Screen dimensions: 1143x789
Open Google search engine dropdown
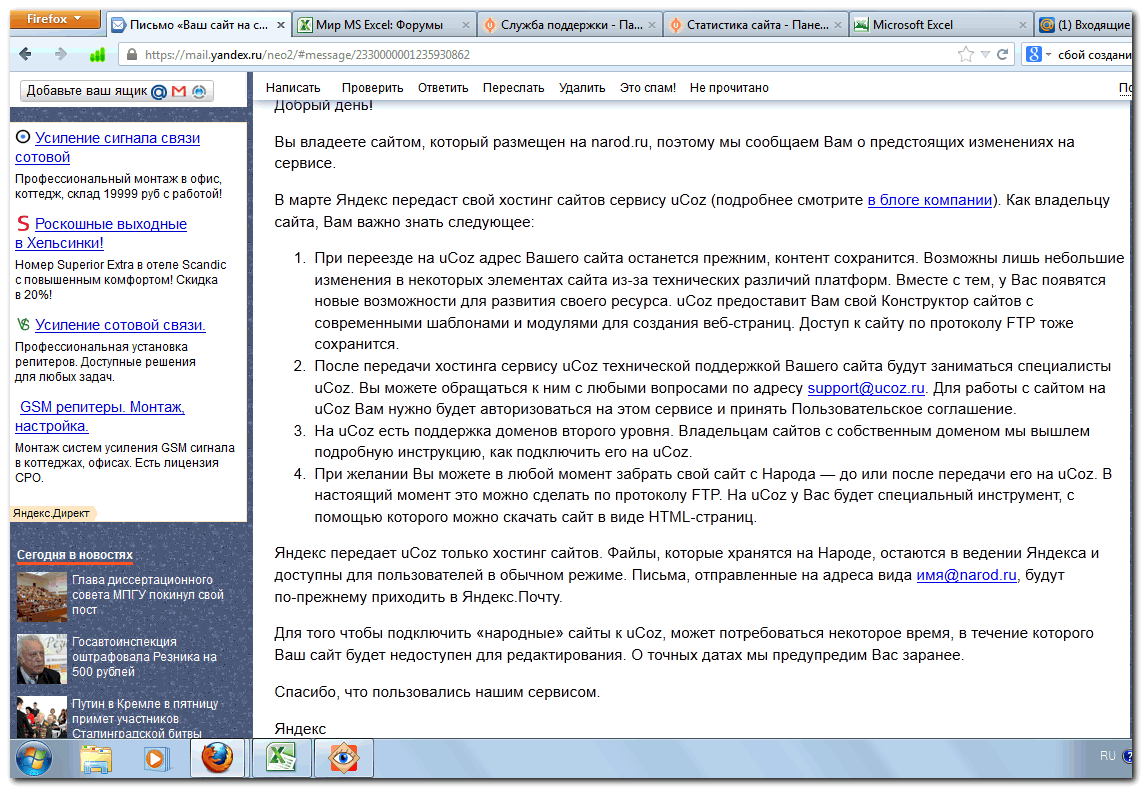point(1038,54)
